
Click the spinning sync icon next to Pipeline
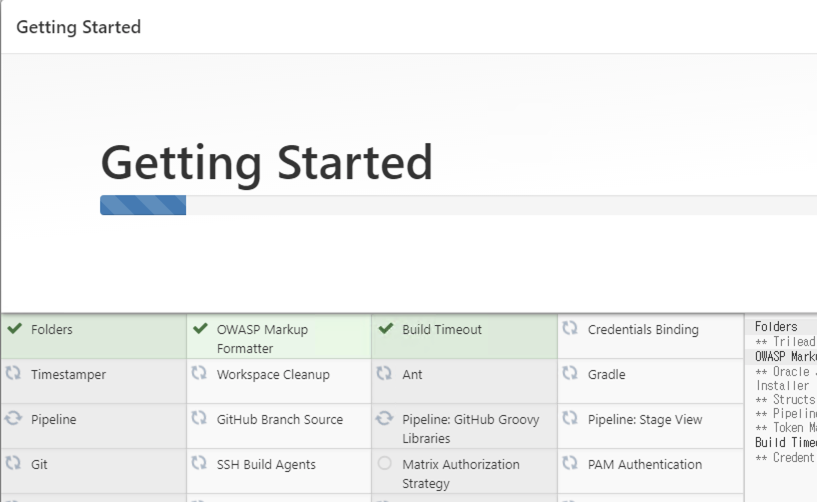click(x=14, y=418)
